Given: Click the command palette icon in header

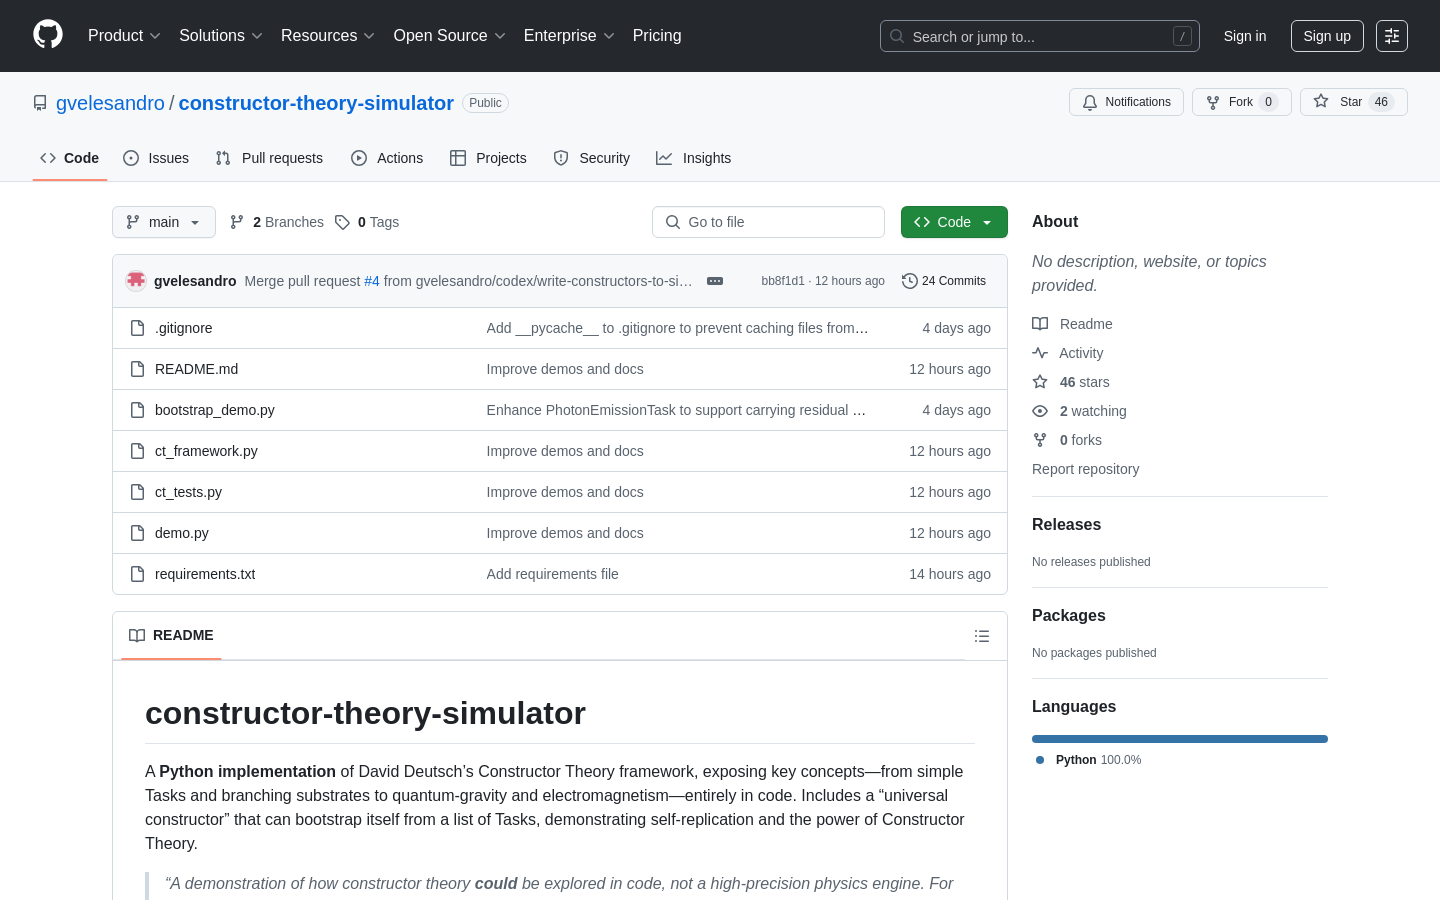Looking at the screenshot, I should pyautogui.click(x=1392, y=36).
